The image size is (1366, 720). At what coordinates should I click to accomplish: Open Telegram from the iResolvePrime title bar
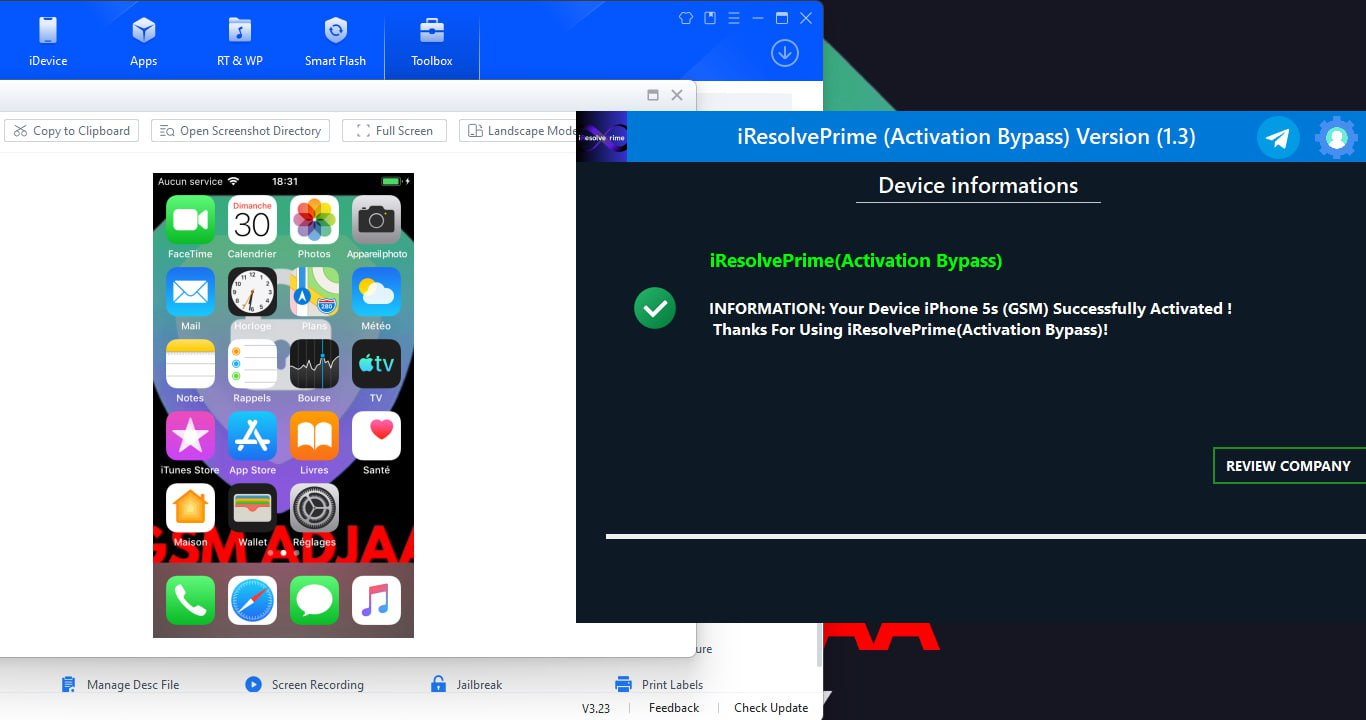coord(1280,136)
